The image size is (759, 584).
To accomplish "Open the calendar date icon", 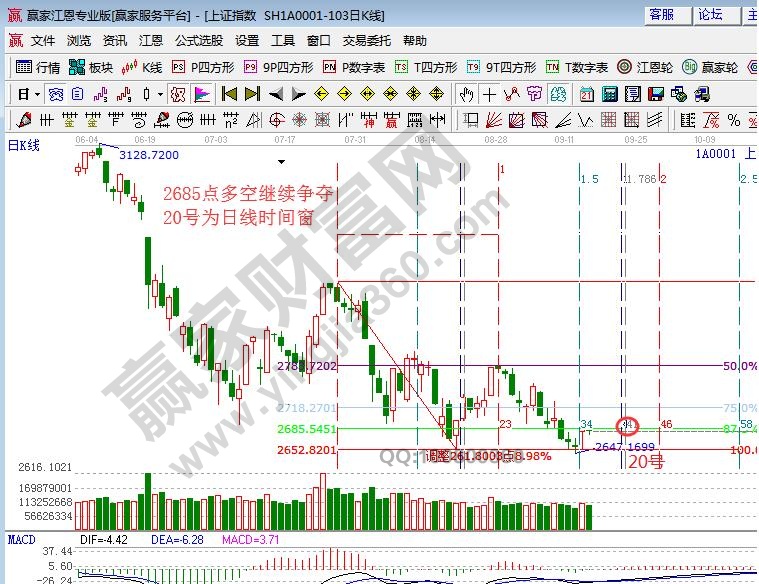I will (586, 94).
